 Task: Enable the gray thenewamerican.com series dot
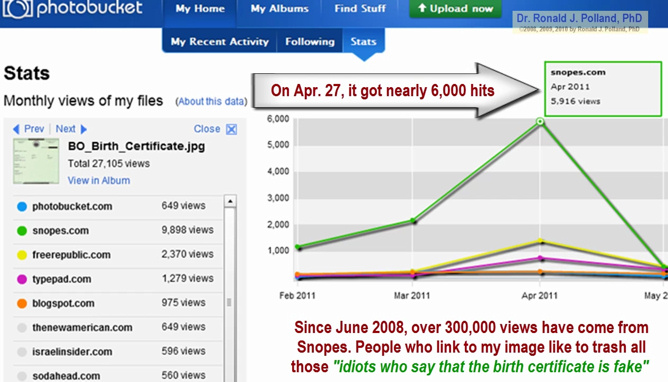(x=22, y=328)
